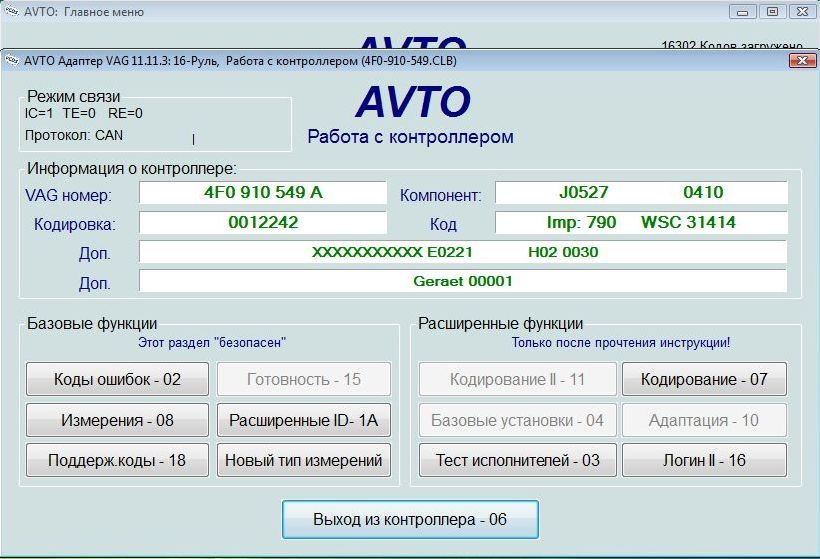
Task: Click the label Кодировка:
Action: coord(75,224)
